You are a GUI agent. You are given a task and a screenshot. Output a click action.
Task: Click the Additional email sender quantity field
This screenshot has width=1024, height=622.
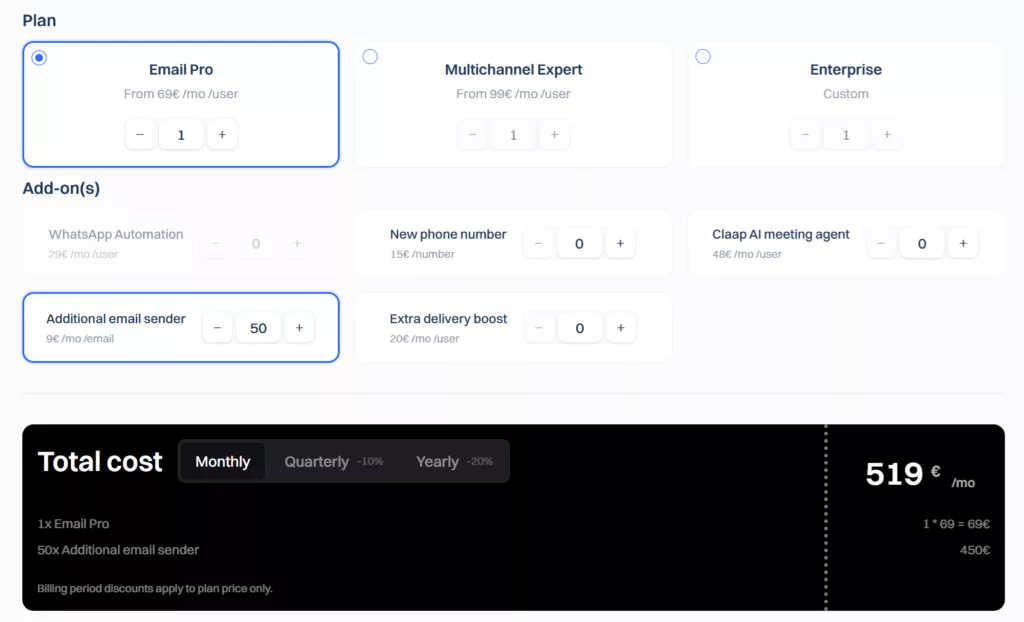pyautogui.click(x=258, y=328)
